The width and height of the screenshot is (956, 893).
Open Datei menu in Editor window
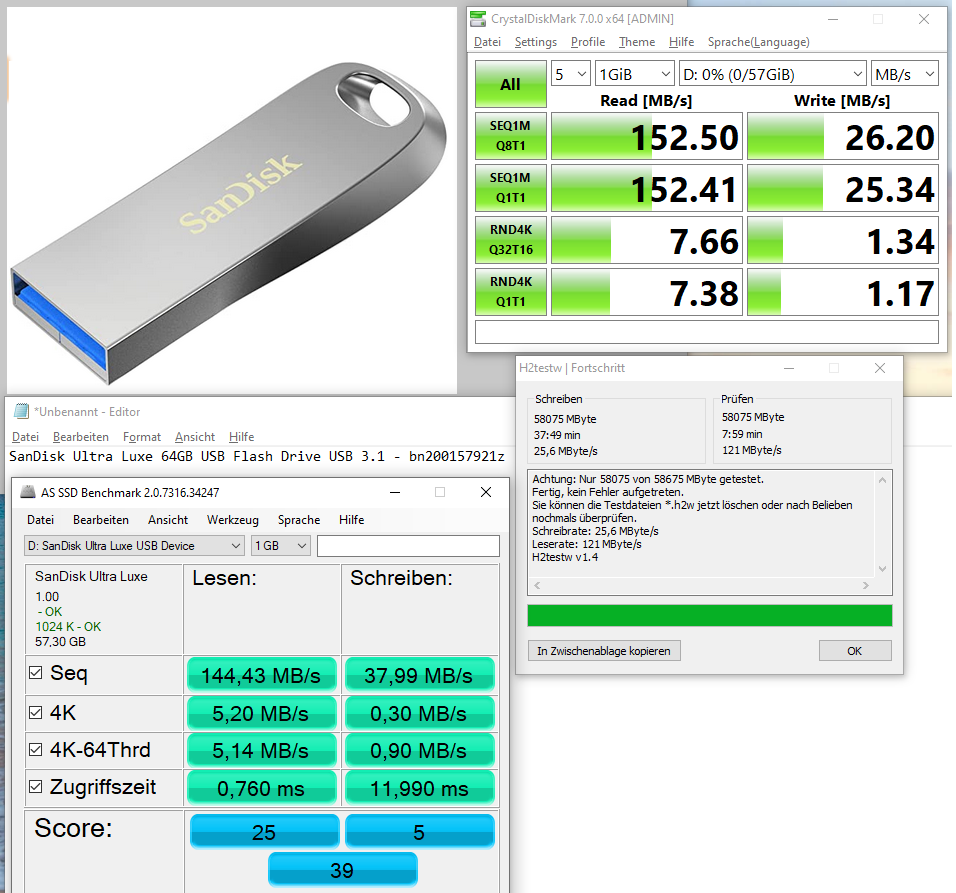pyautogui.click(x=25, y=437)
